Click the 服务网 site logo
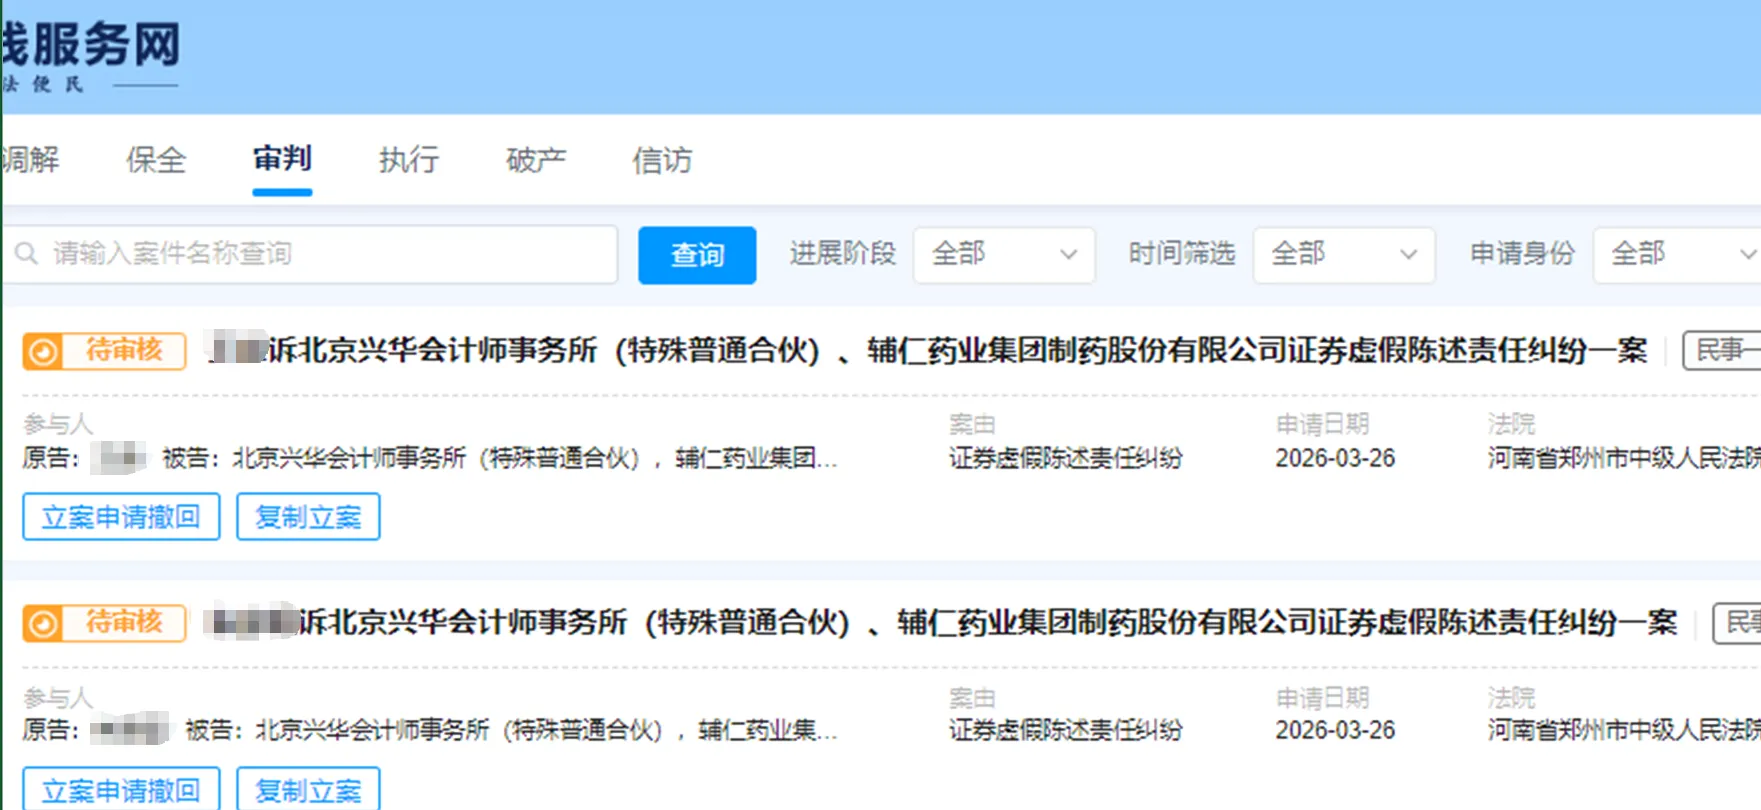The image size is (1761, 810). [91, 57]
